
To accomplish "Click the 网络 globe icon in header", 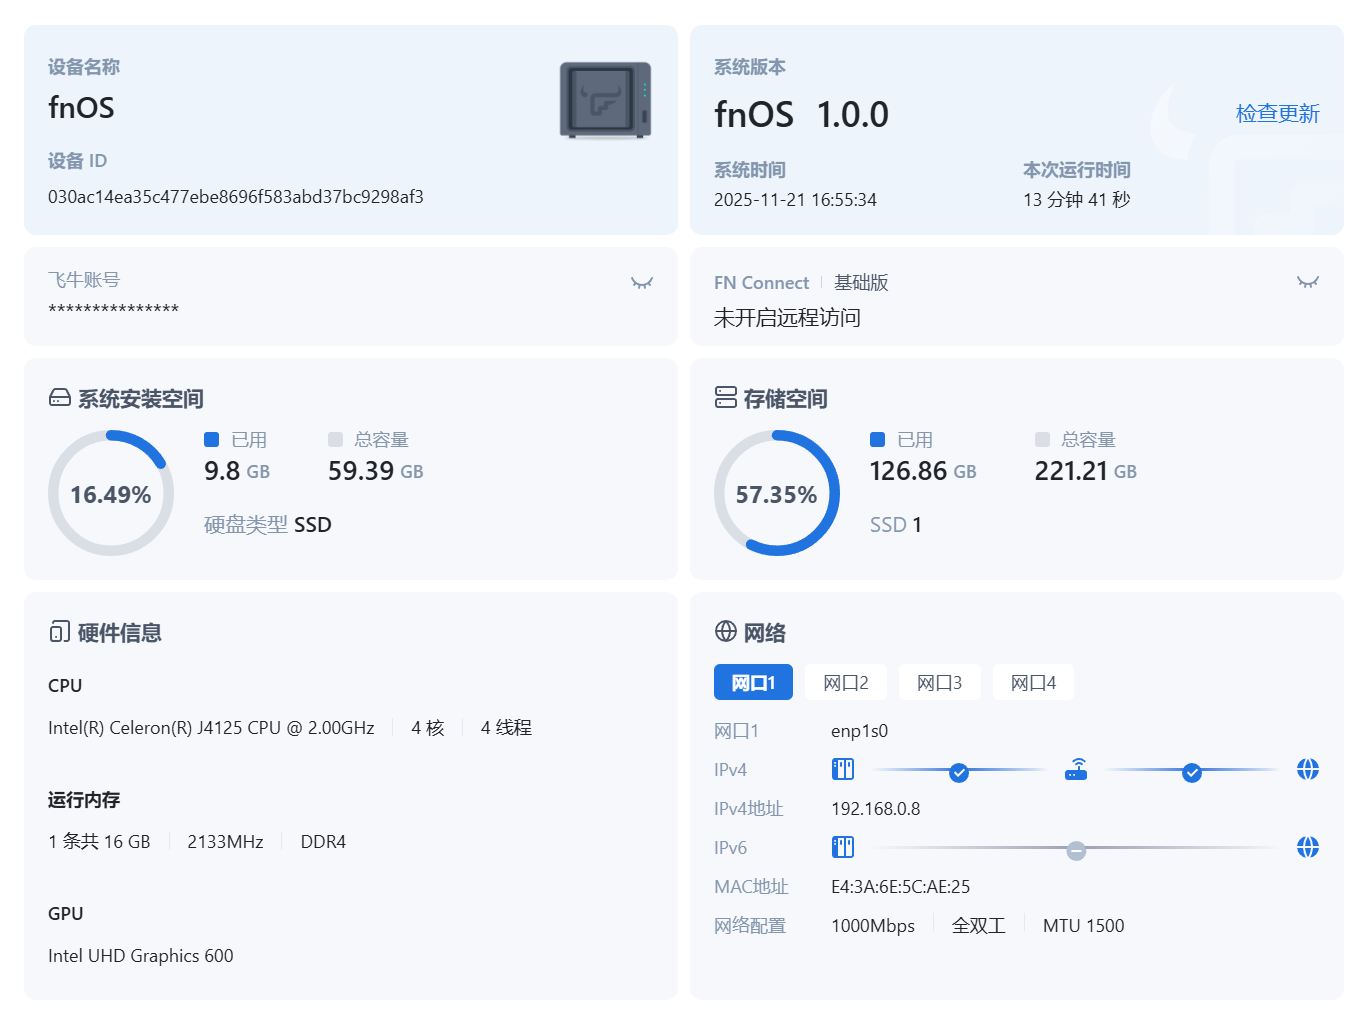I will click(x=726, y=631).
